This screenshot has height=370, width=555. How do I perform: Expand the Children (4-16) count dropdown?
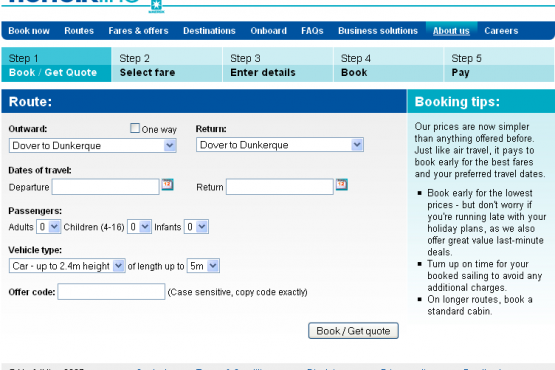[139, 227]
